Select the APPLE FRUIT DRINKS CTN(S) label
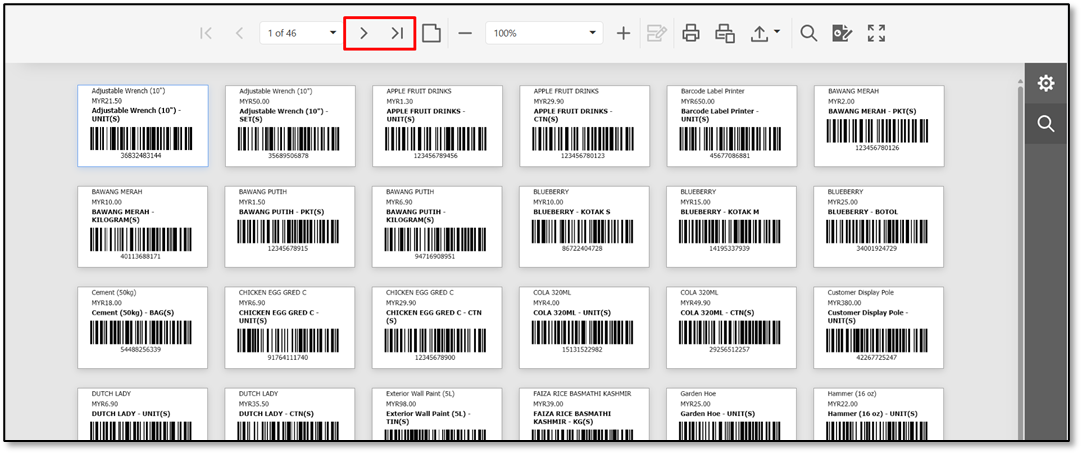Screen dimensions: 1083x454 (584, 126)
